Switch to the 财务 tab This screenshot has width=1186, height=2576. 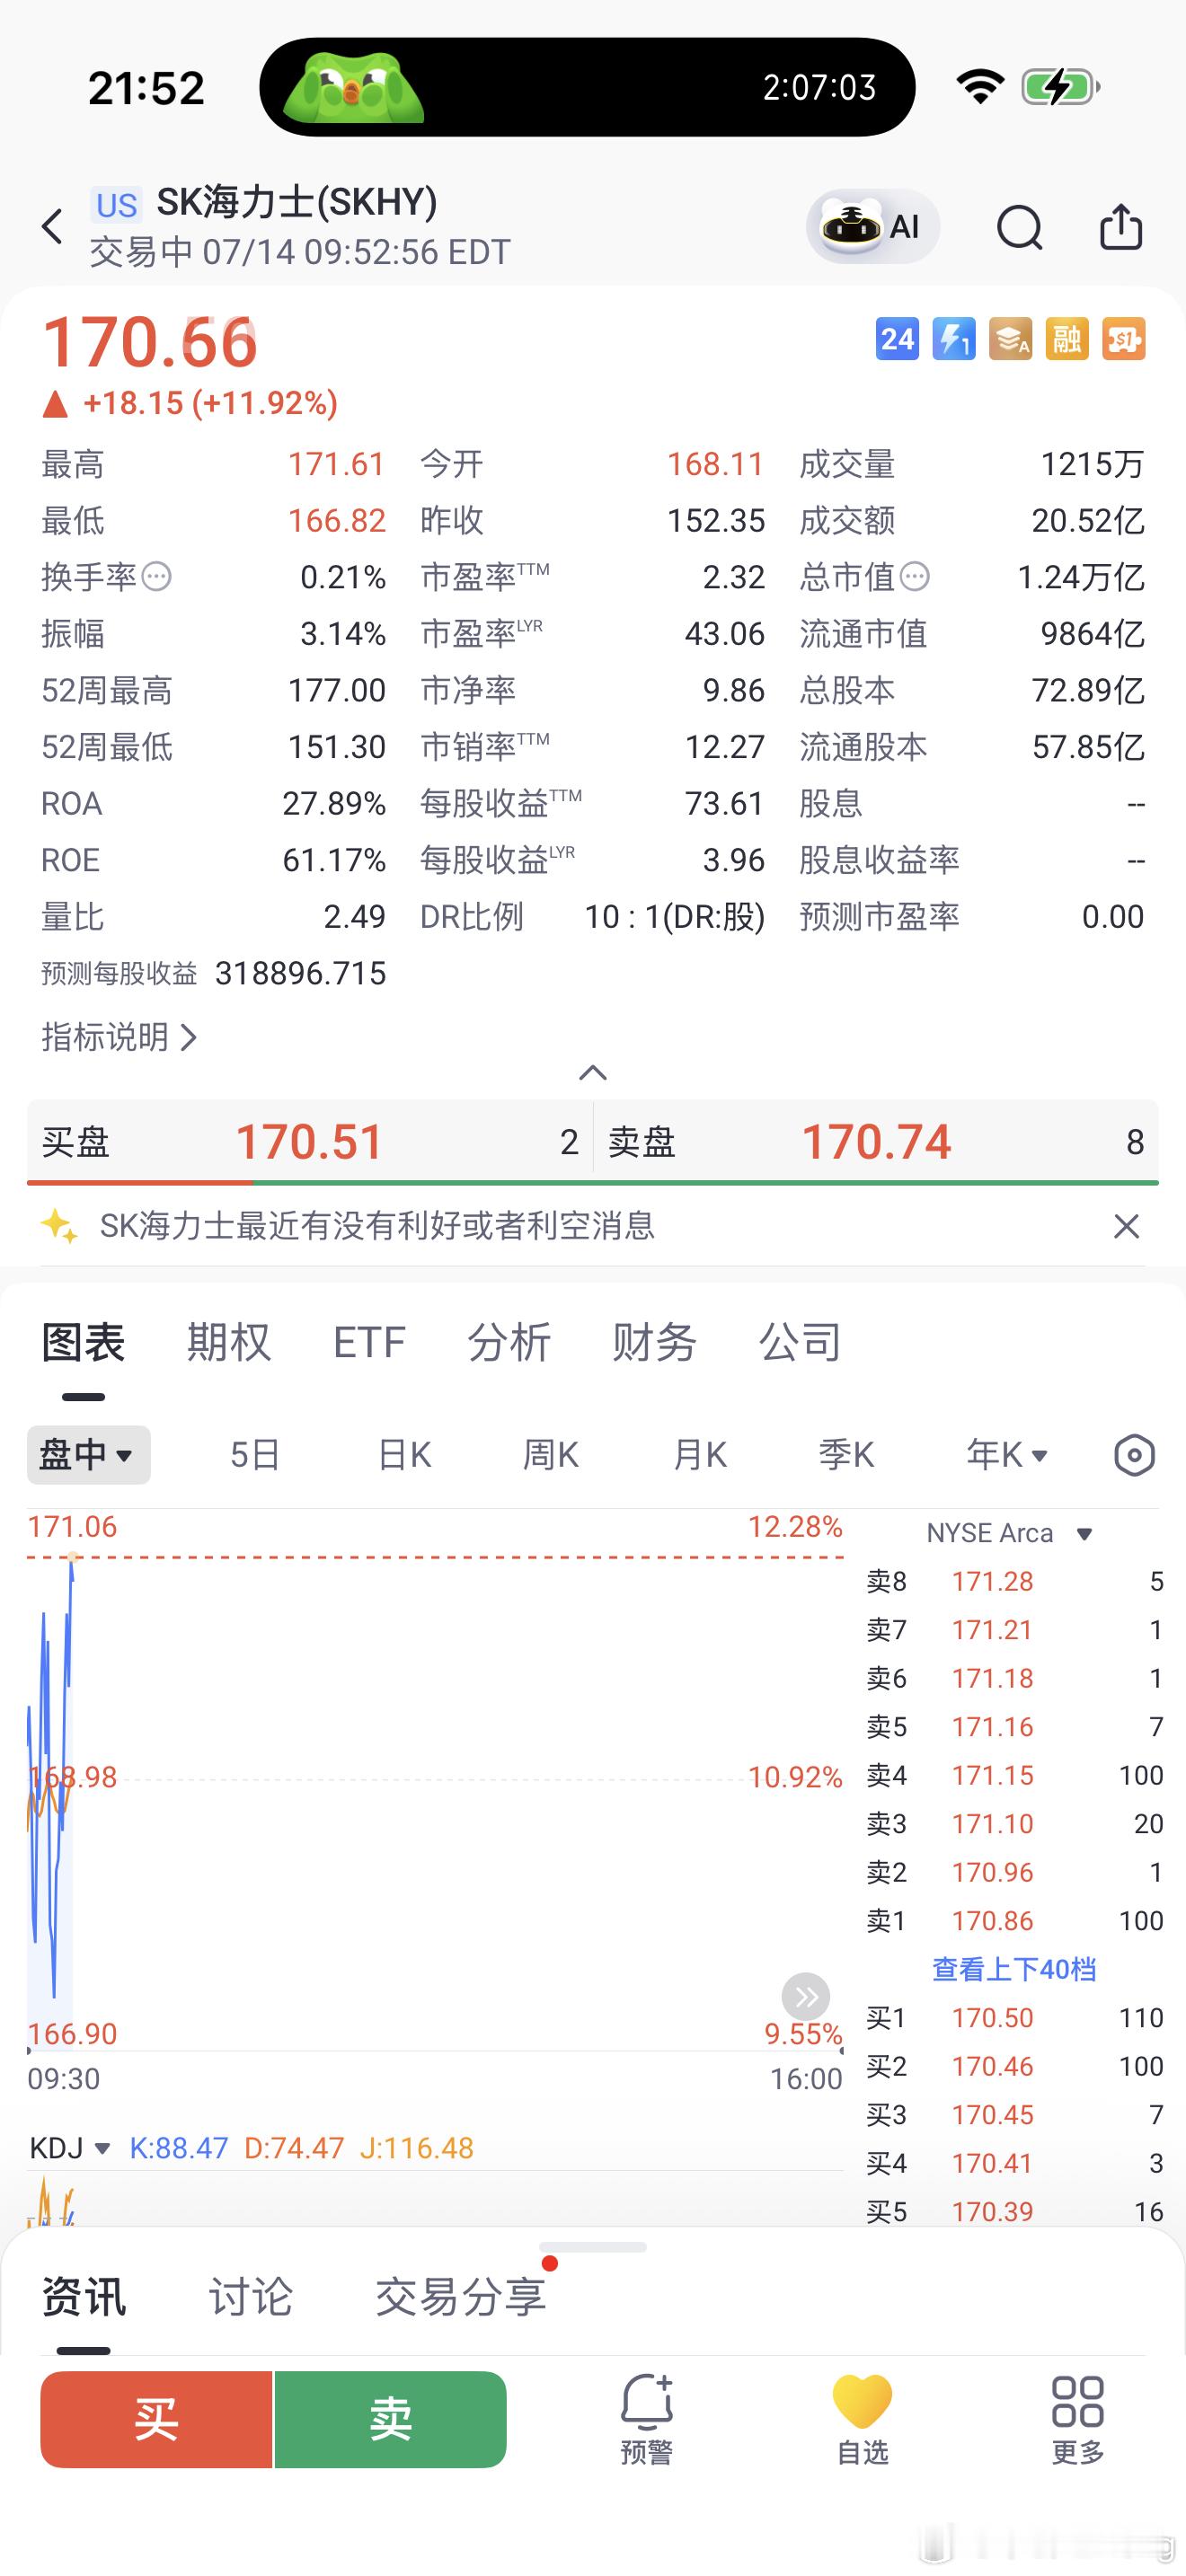(654, 1342)
